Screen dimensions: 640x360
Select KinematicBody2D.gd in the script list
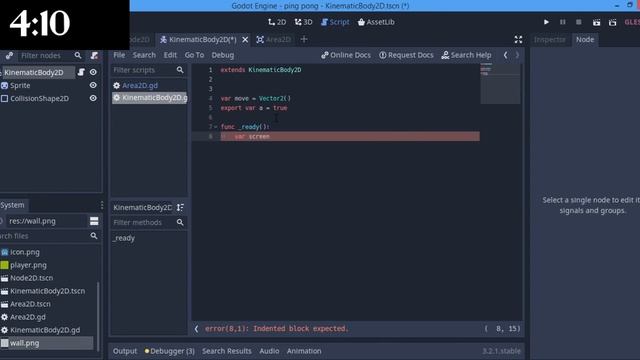click(150, 98)
